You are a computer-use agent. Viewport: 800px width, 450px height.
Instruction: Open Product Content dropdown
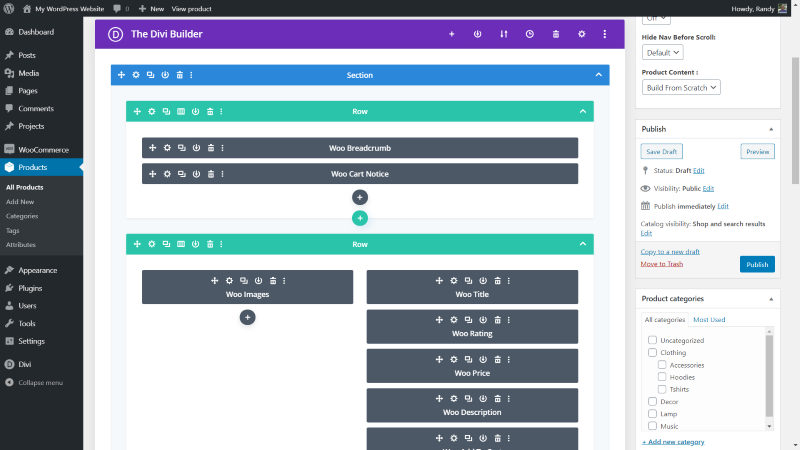click(x=681, y=87)
